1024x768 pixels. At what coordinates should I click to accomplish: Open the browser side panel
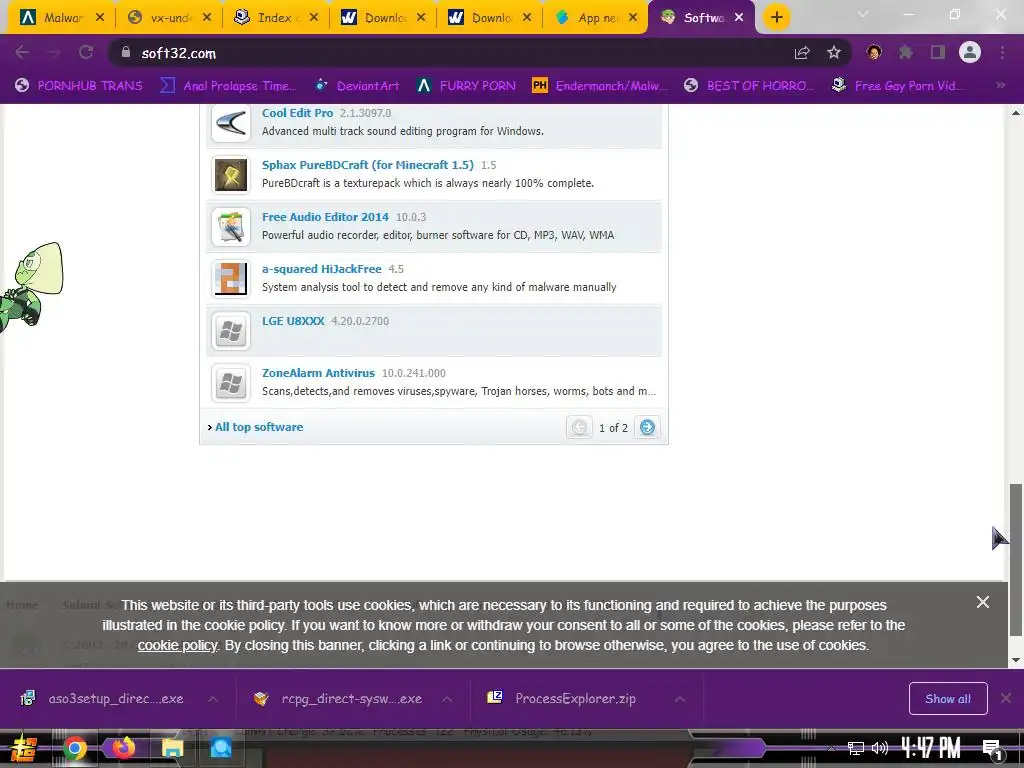[938, 52]
